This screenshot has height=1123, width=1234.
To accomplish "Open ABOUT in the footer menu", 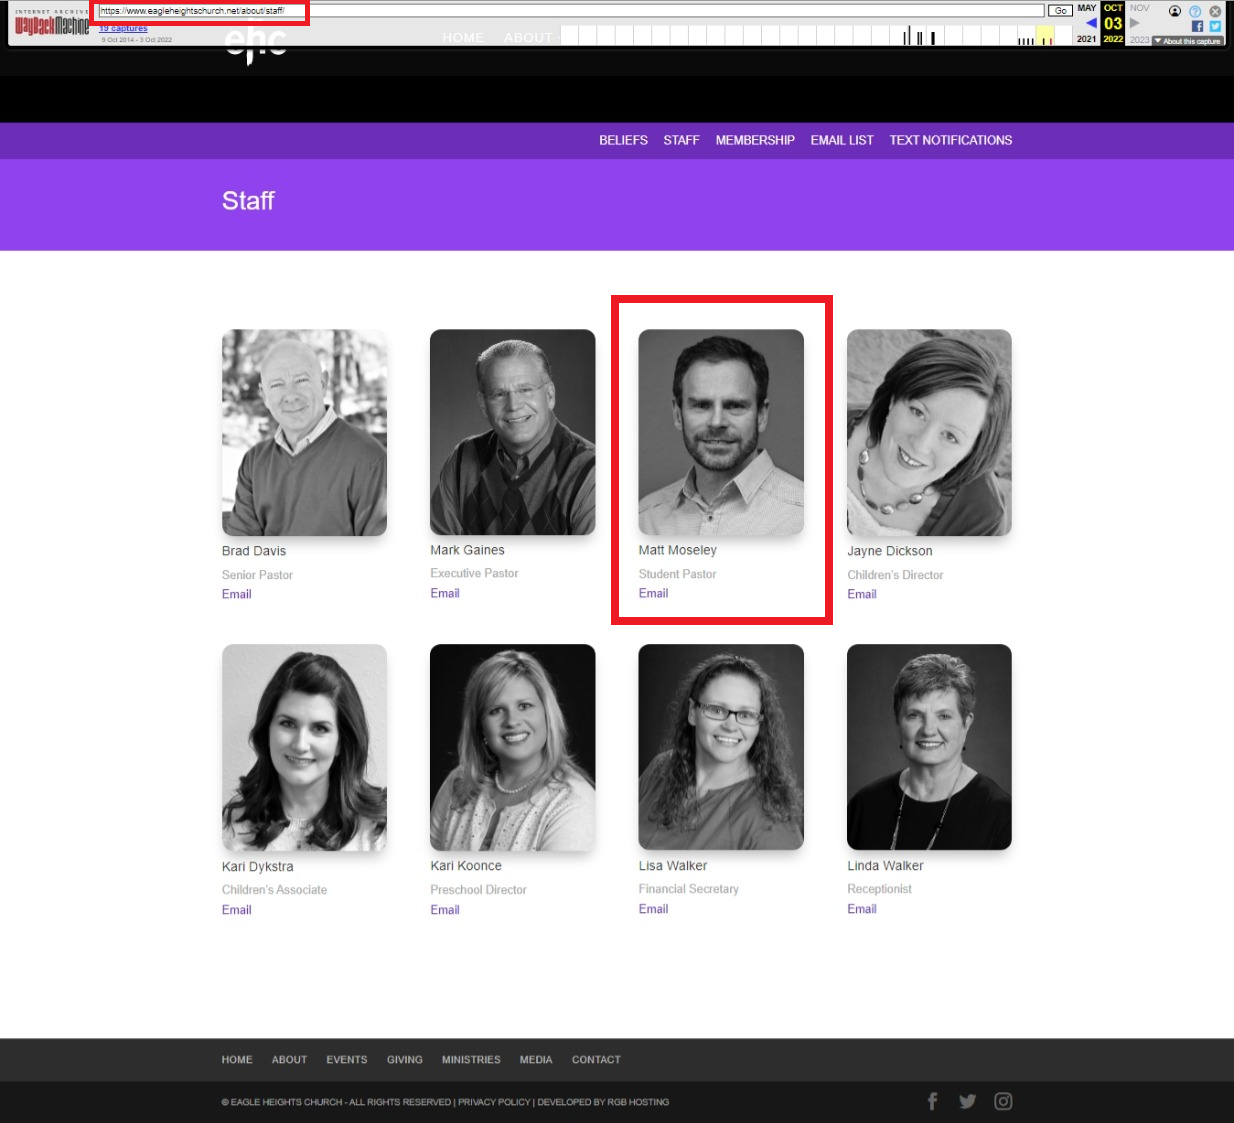I will [289, 1060].
